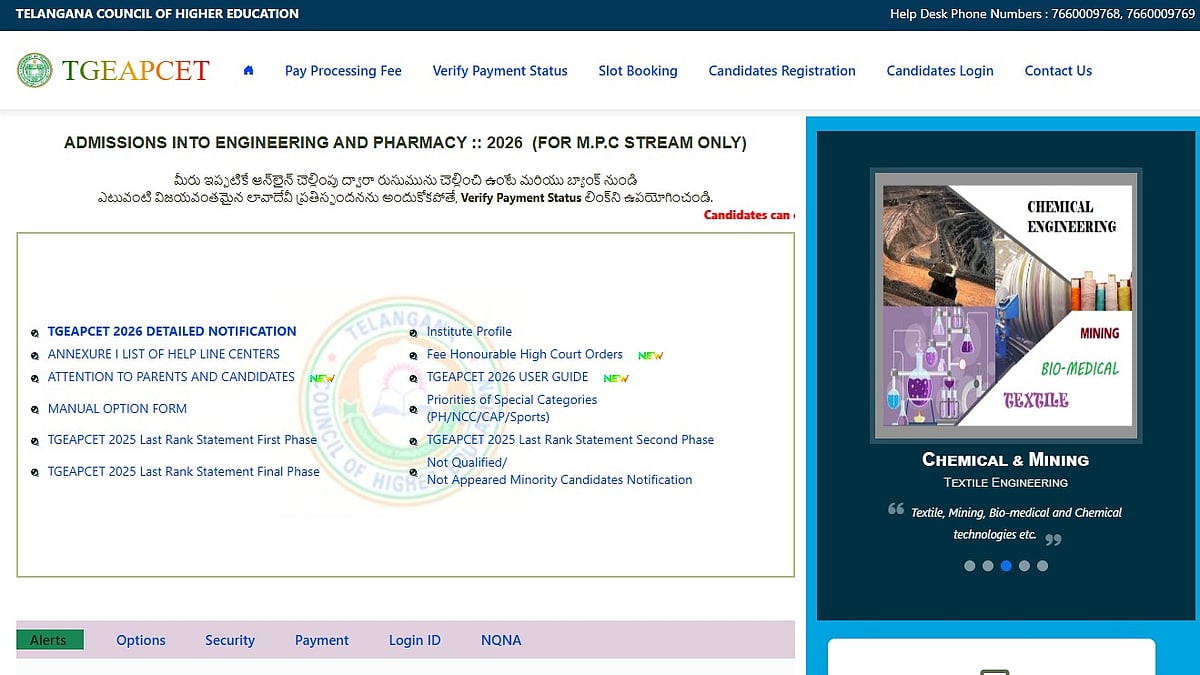
Task: Open Attention to Parents and Candidates link
Action: point(171,377)
